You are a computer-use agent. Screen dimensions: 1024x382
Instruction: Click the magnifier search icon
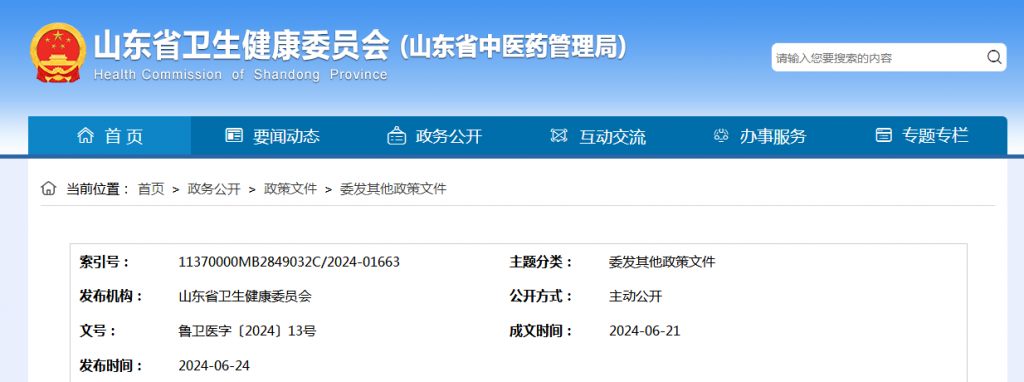pos(994,57)
